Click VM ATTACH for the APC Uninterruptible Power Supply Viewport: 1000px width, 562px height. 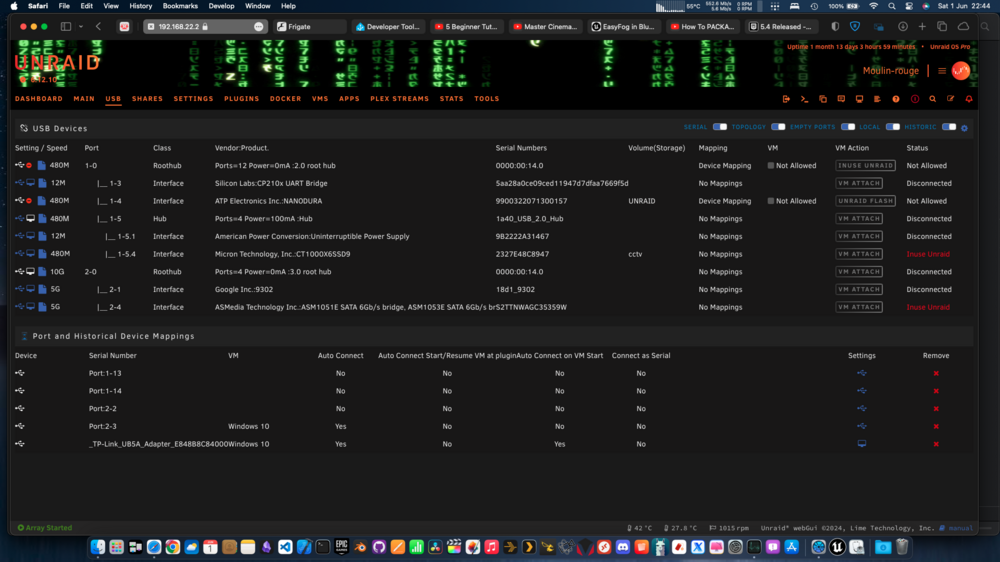(859, 236)
